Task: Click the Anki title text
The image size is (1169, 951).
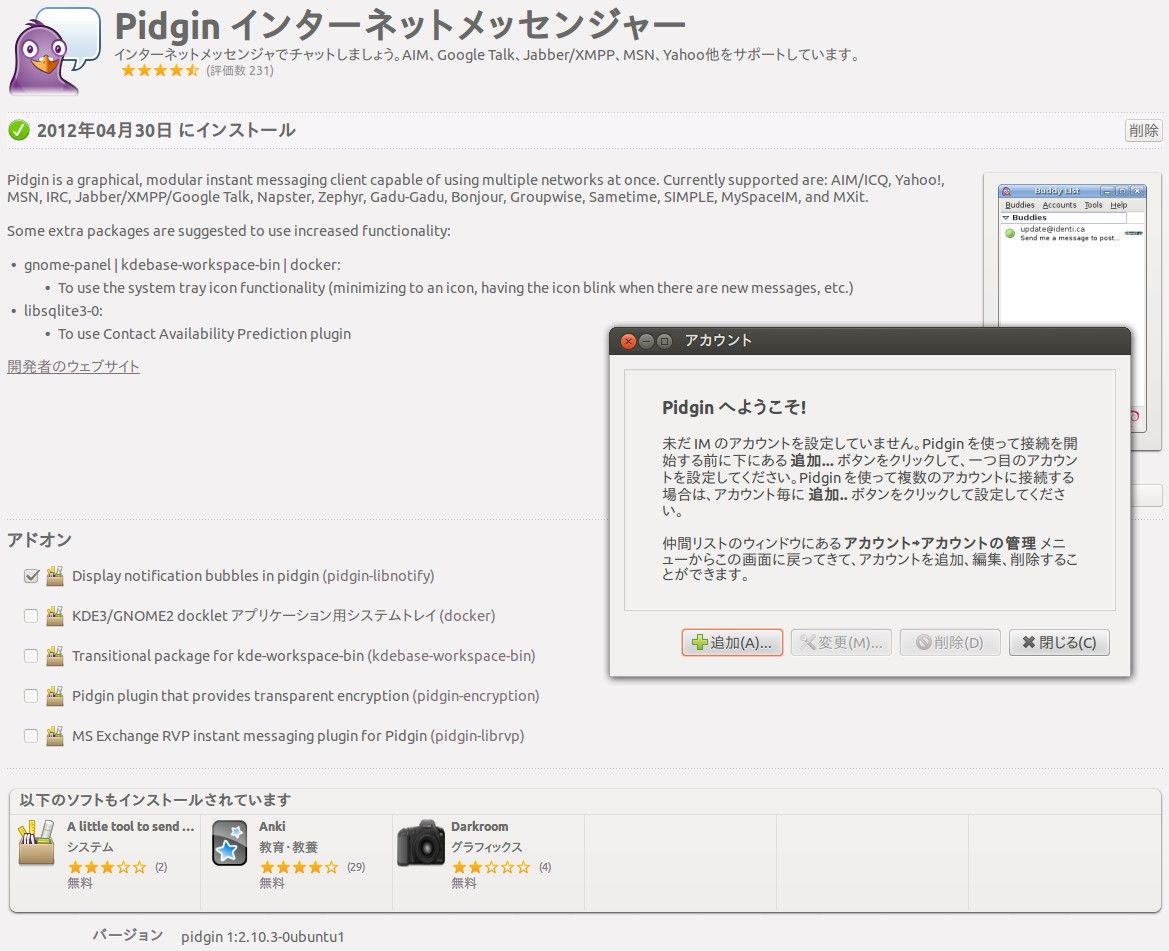Action: tap(272, 827)
